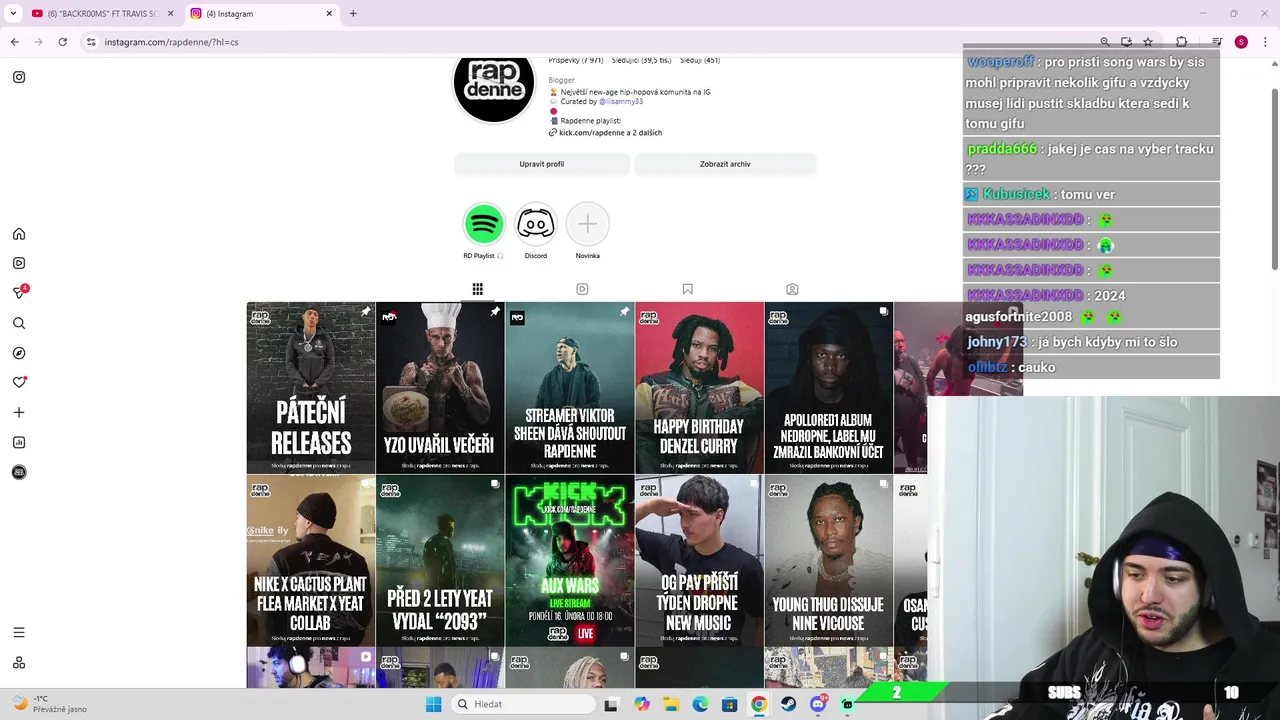The height and width of the screenshot is (720, 1280).
Task: Open Discord from the taskbar
Action: pyautogui.click(x=818, y=704)
